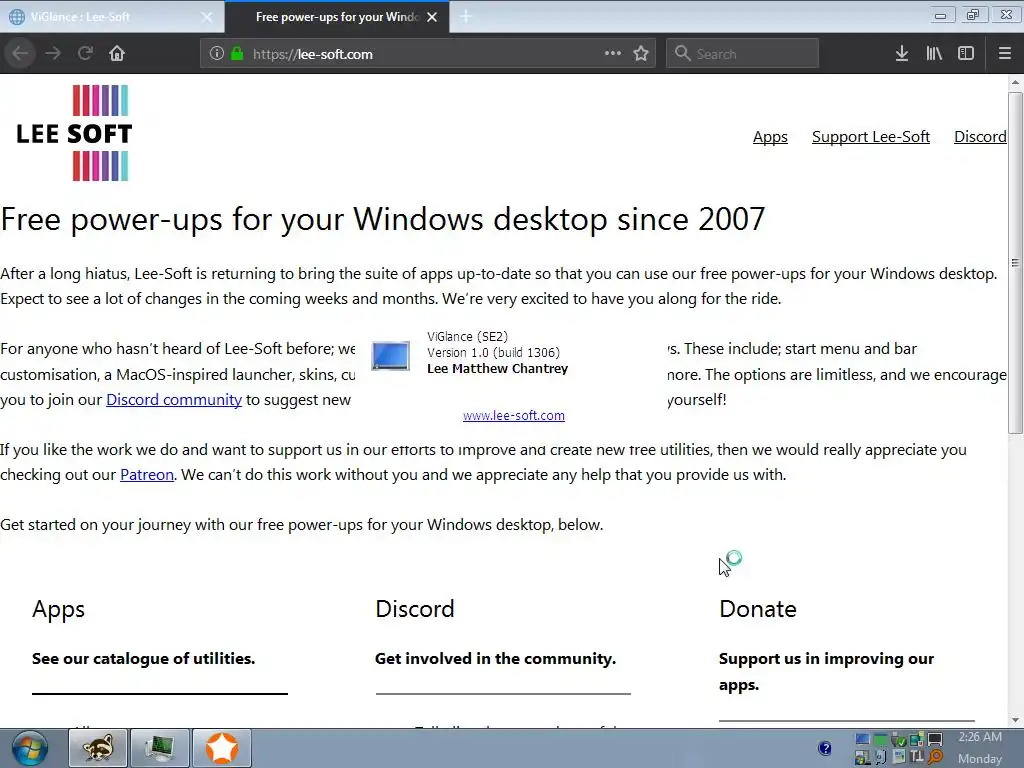Click 'See our catalogue of utilities.' text
1024x768 pixels.
[x=144, y=658]
